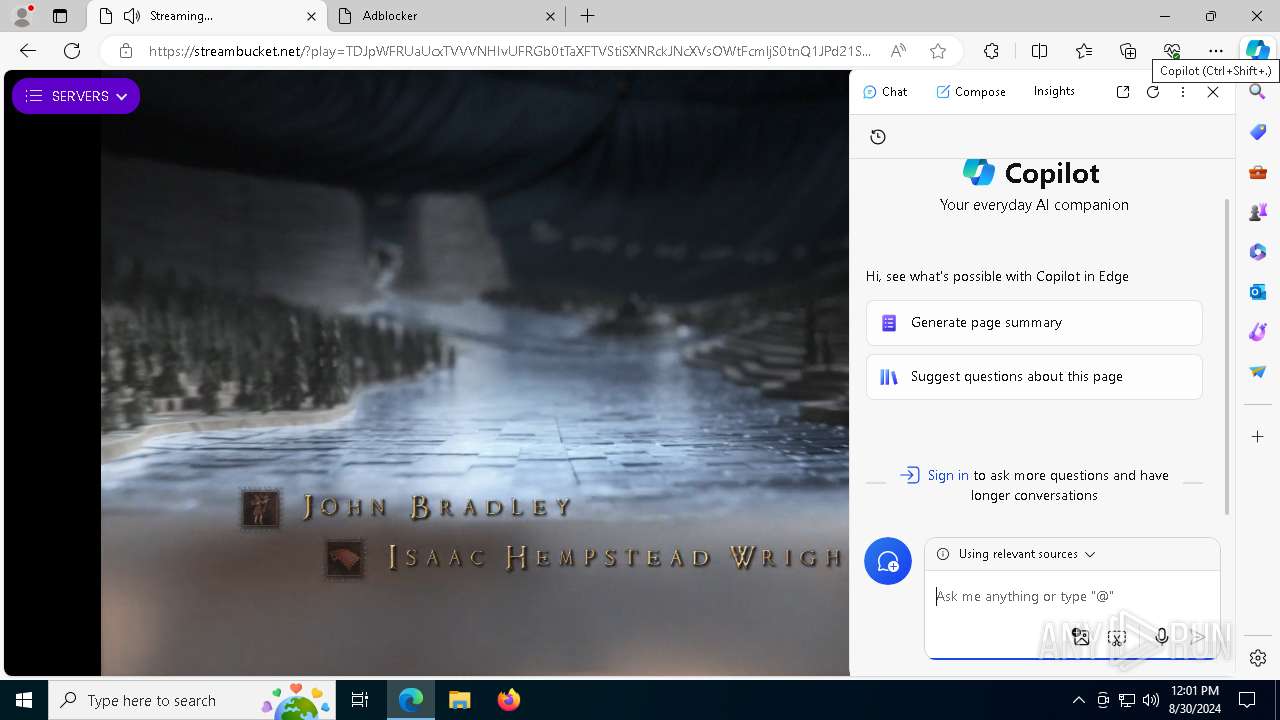Screen dimensions: 1280x720
Task: Open Copilot link in new tab
Action: point(1123,92)
